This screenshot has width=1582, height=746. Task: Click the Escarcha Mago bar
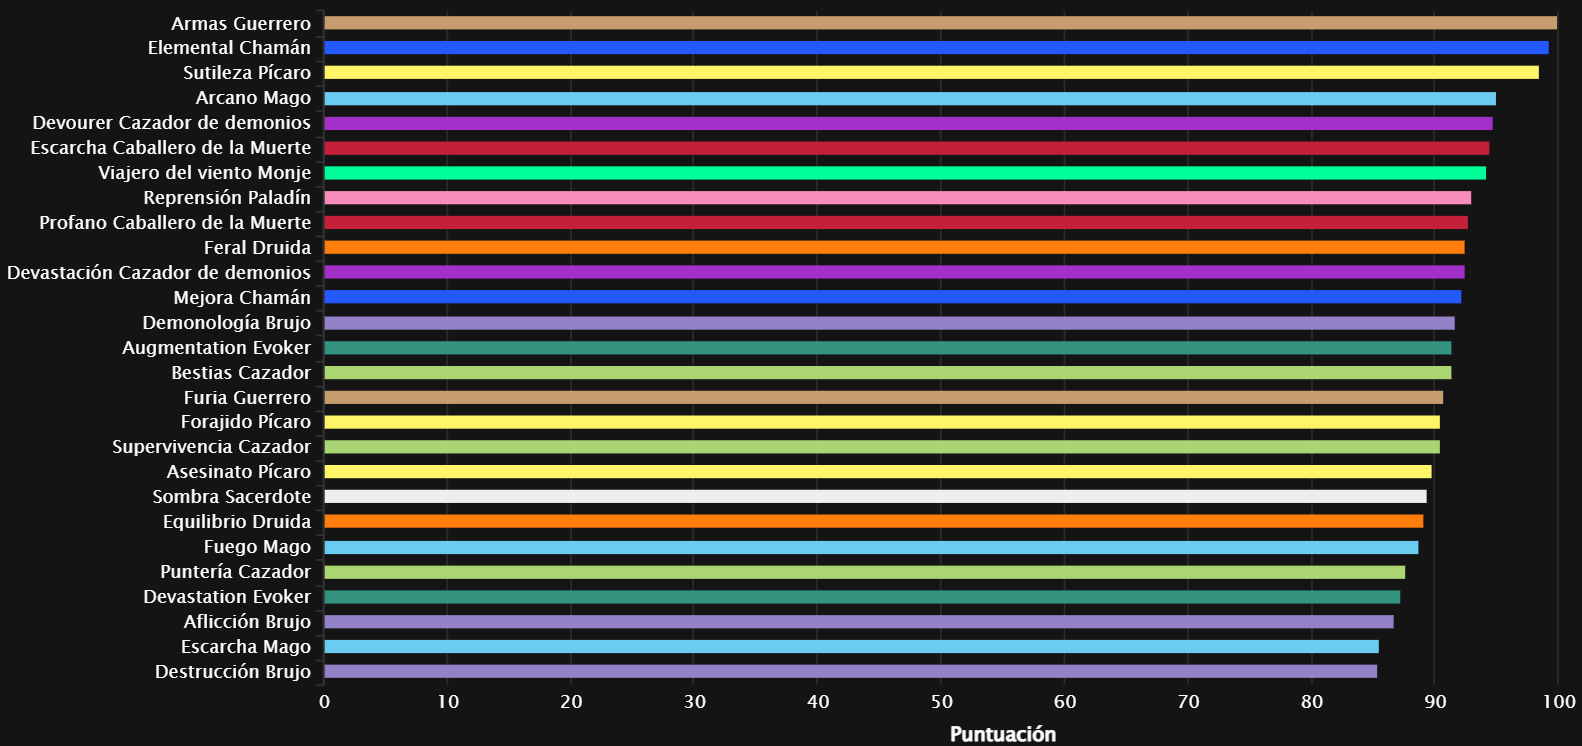tap(851, 647)
